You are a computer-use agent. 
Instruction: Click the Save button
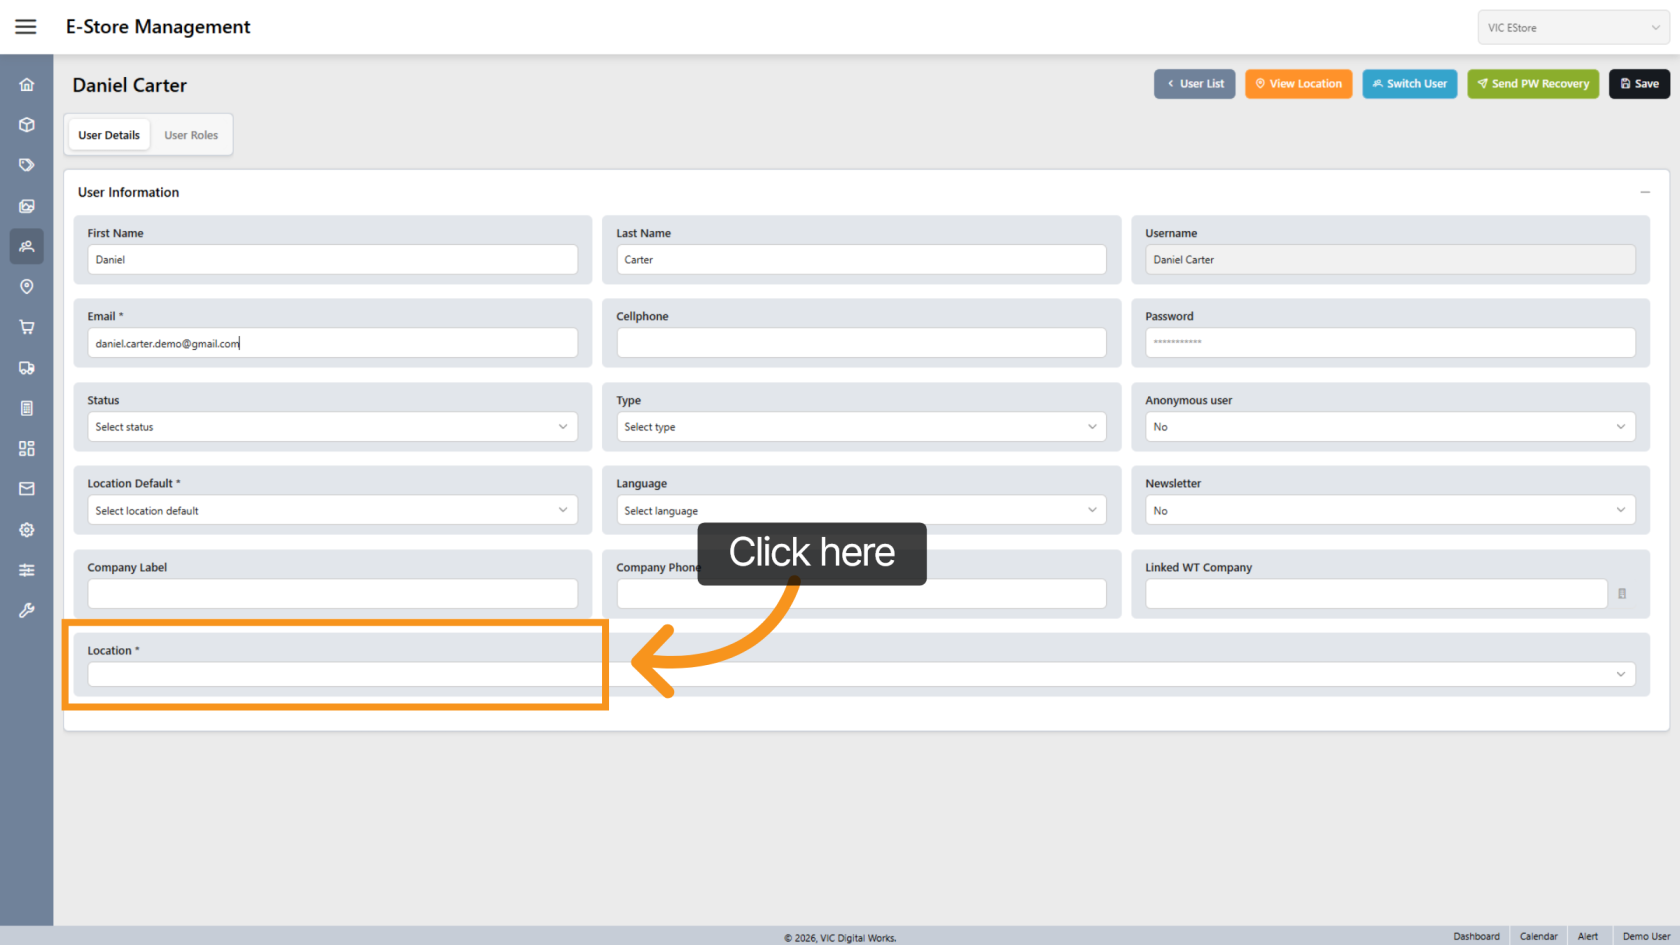click(1639, 84)
